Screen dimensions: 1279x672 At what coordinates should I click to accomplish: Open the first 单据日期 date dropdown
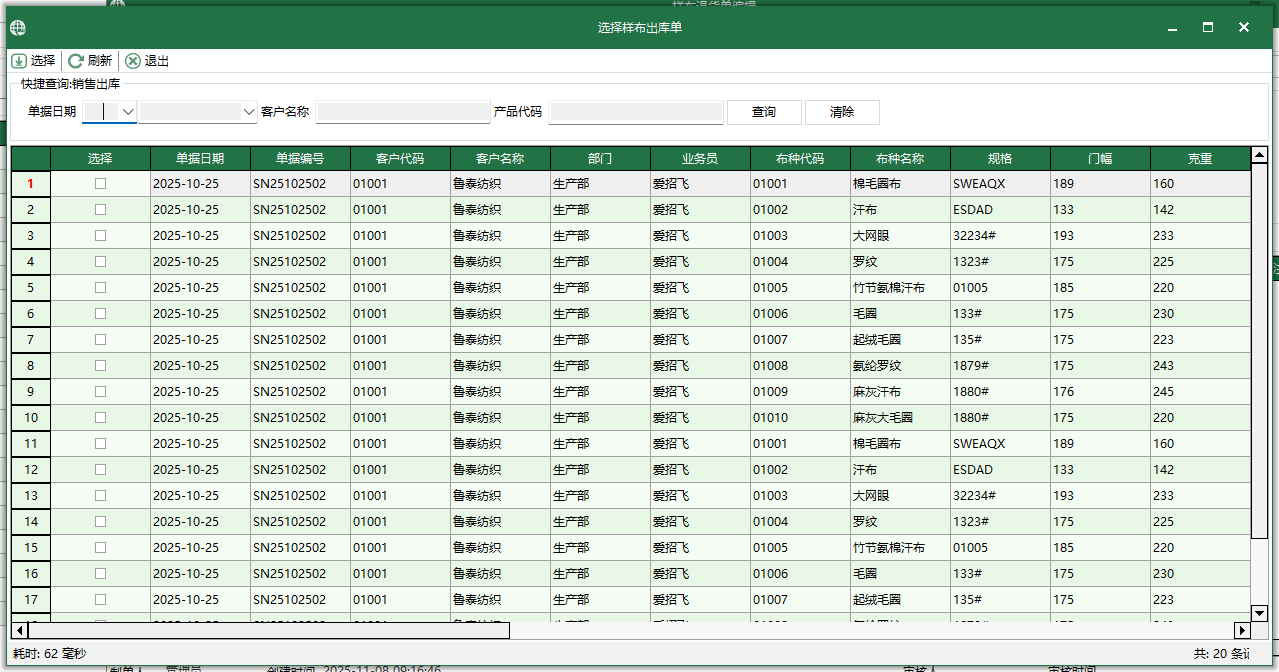pyautogui.click(x=123, y=111)
